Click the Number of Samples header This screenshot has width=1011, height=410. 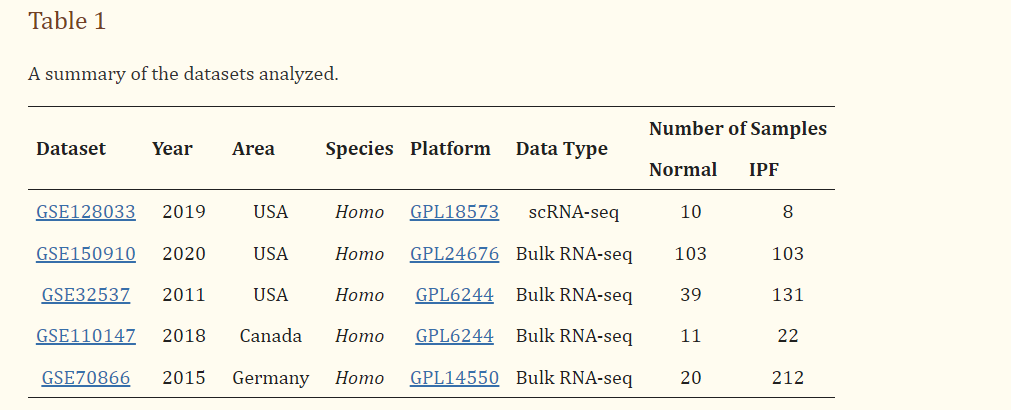tap(738, 129)
